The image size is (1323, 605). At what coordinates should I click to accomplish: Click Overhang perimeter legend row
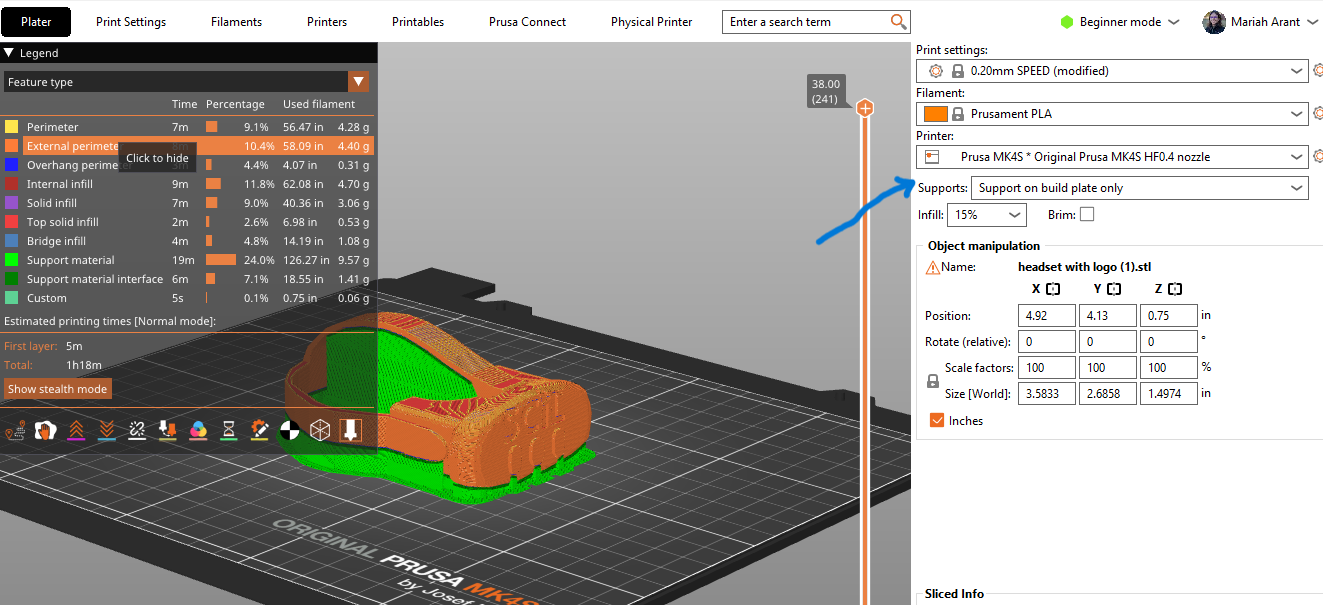click(187, 165)
